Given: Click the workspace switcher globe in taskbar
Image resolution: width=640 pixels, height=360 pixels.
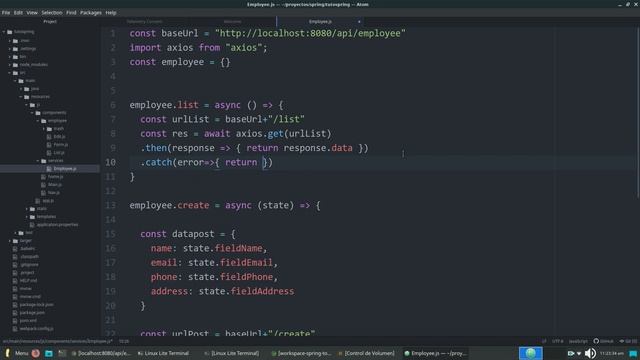Looking at the screenshot, I should click(531, 353).
